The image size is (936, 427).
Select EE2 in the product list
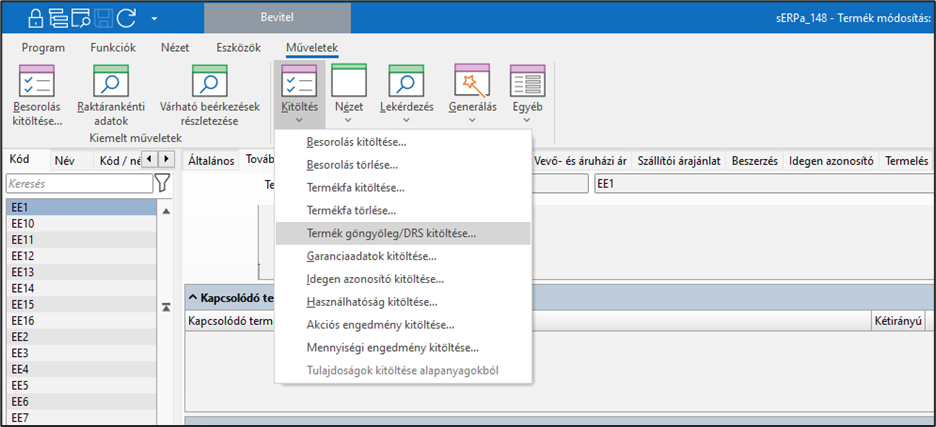(x=81, y=337)
